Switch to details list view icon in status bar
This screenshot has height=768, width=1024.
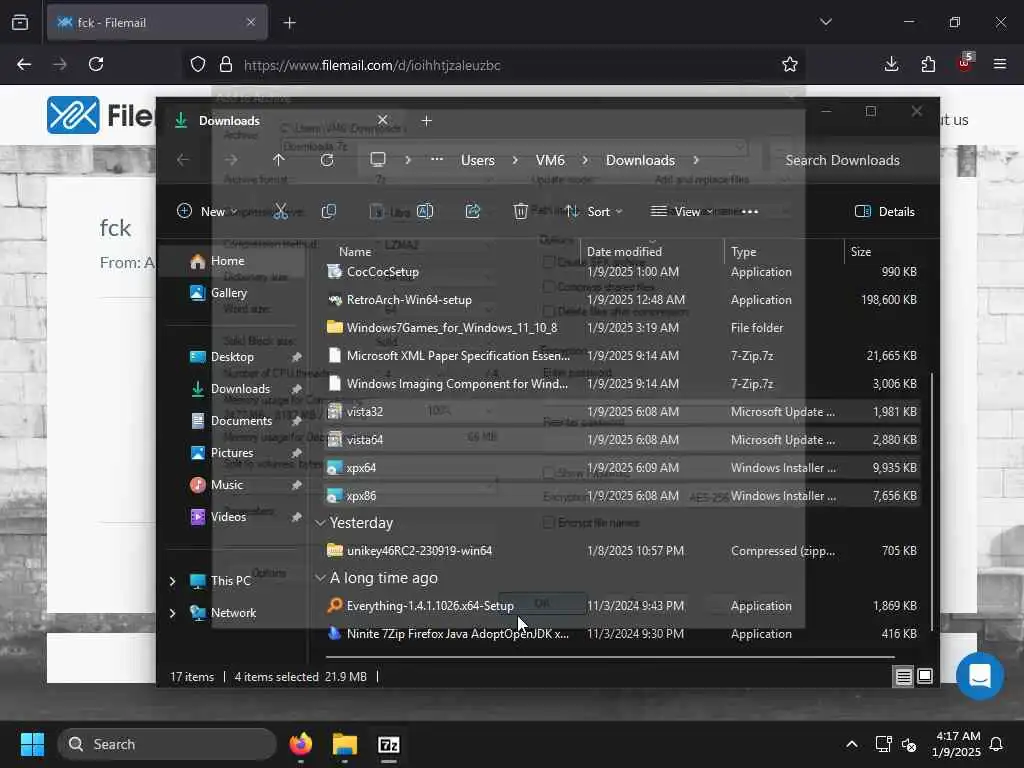click(903, 677)
